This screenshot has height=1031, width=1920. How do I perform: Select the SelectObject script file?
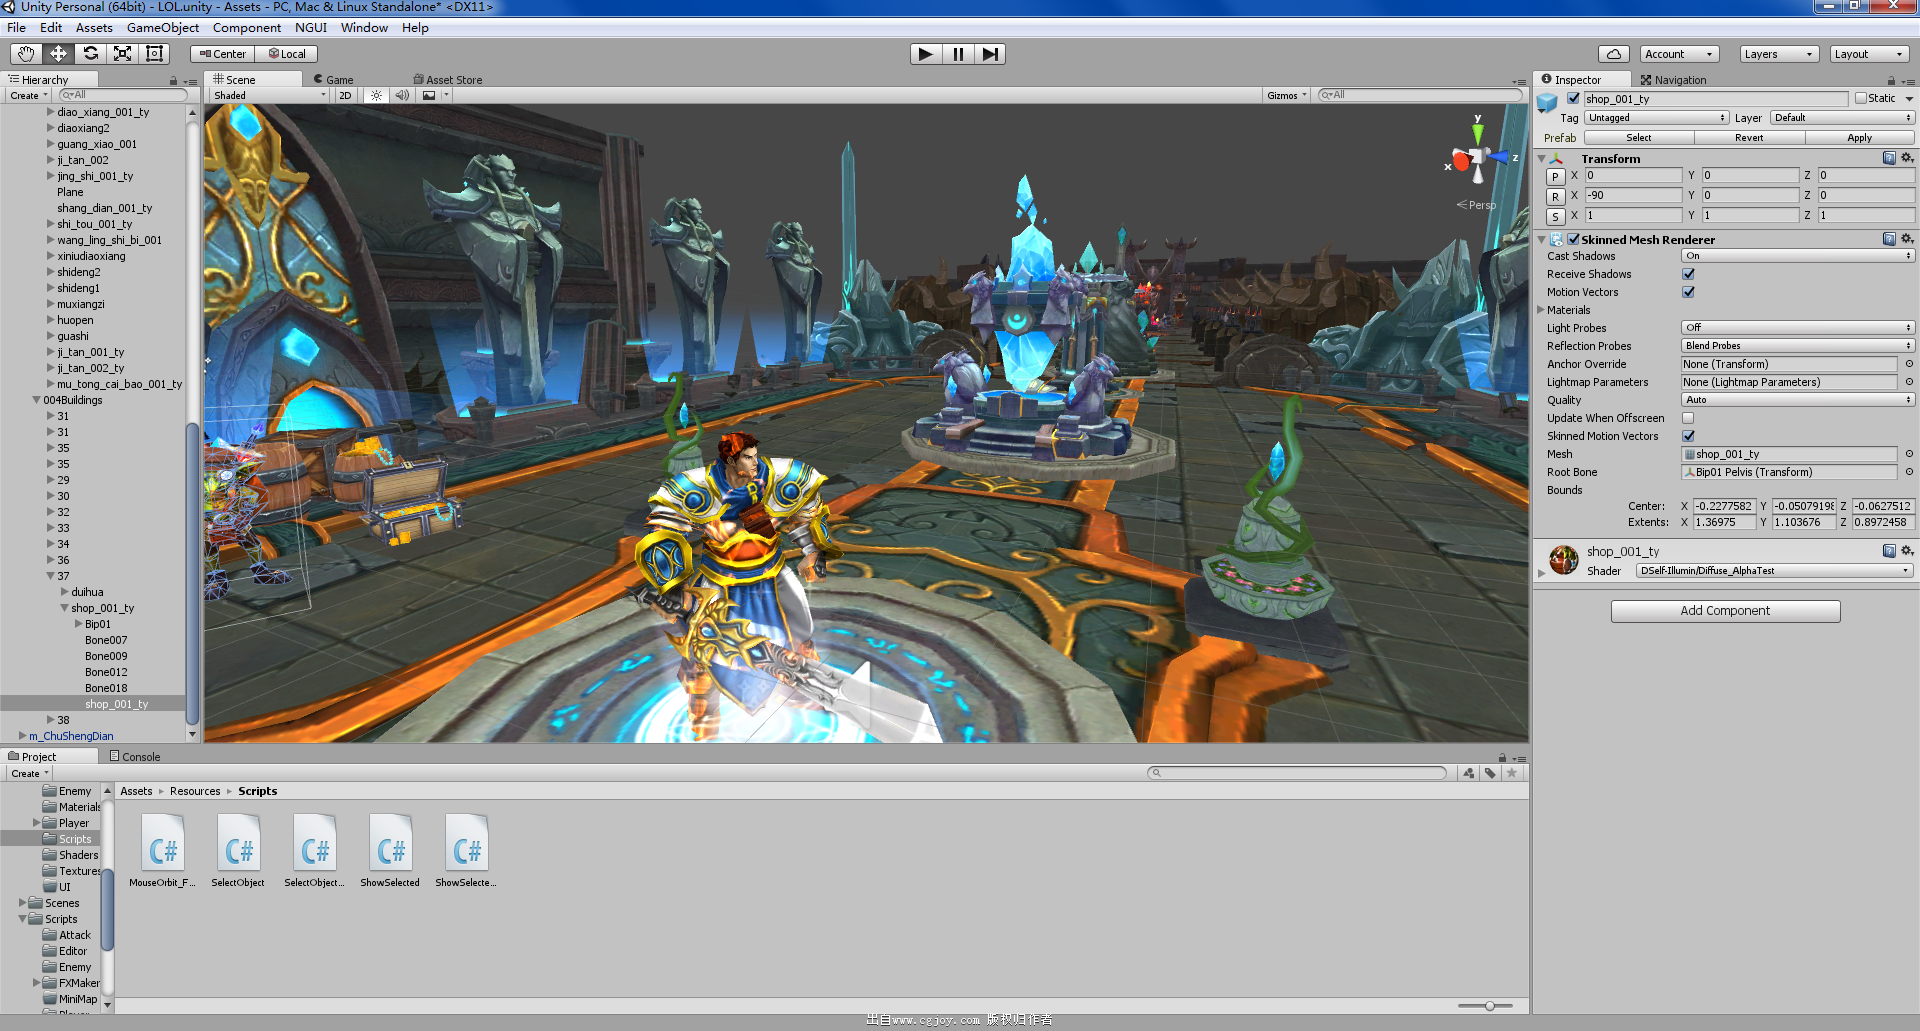pyautogui.click(x=238, y=850)
